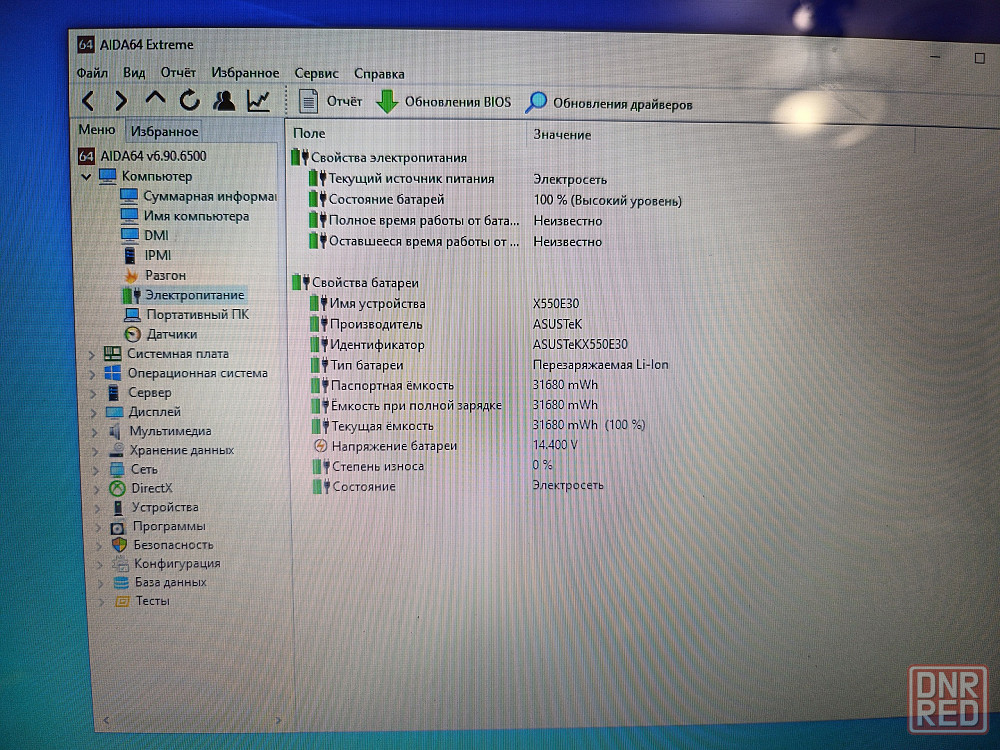This screenshot has height=750, width=1000.
Task: Open the user profile icon in toolbar
Action: (x=224, y=100)
